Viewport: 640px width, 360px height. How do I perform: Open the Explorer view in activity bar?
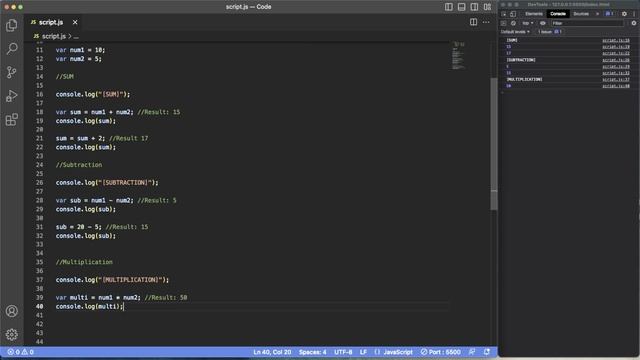[12, 25]
